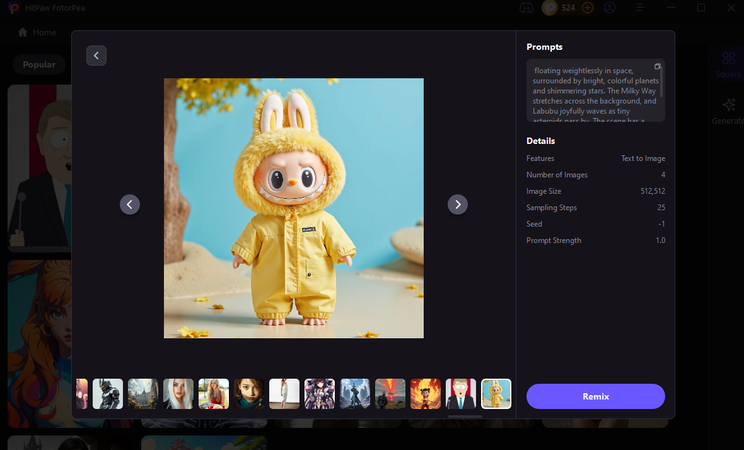Image resolution: width=744 pixels, height=450 pixels.
Task: Select the blonde woman in red thumbnail
Action: (214, 394)
